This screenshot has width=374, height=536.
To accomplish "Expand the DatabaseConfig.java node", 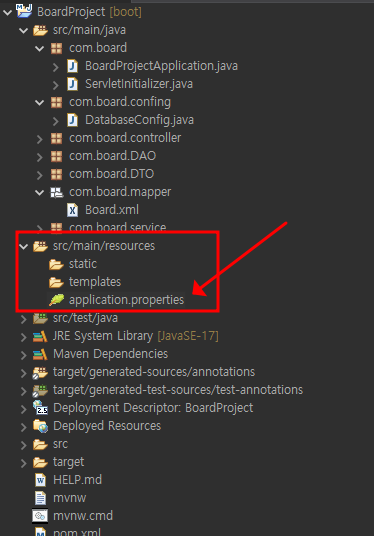I will (x=56, y=121).
